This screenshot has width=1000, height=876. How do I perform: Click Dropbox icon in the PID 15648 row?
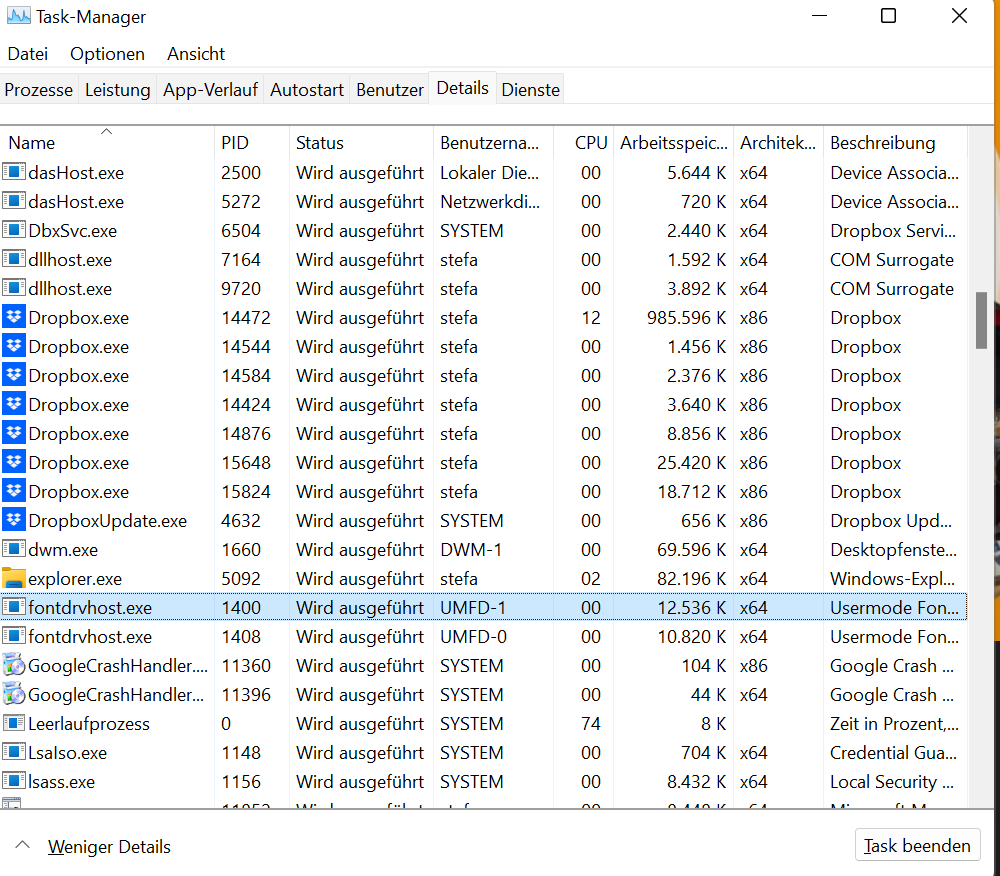[13, 462]
